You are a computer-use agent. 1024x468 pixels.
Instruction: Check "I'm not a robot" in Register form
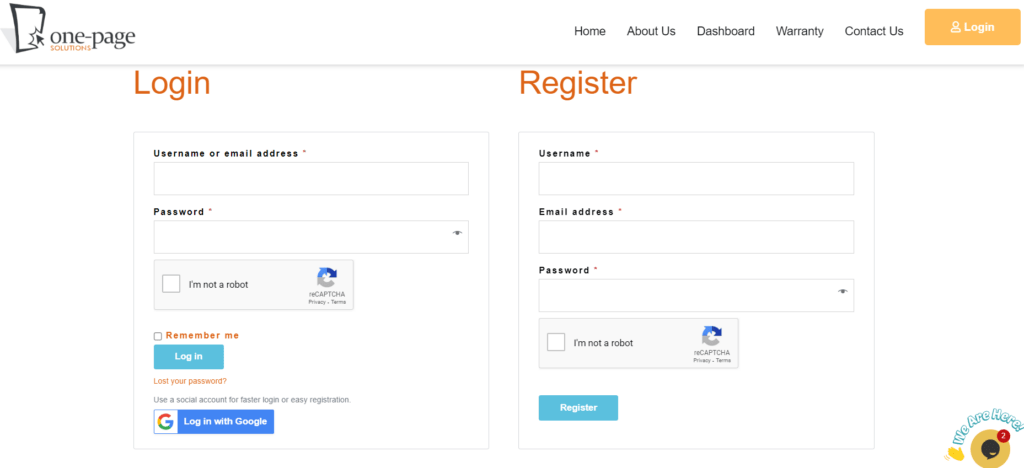click(x=556, y=342)
